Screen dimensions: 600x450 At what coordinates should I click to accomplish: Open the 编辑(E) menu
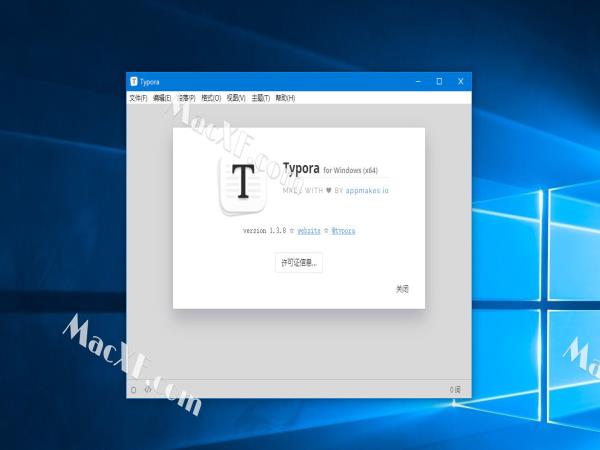[162, 98]
